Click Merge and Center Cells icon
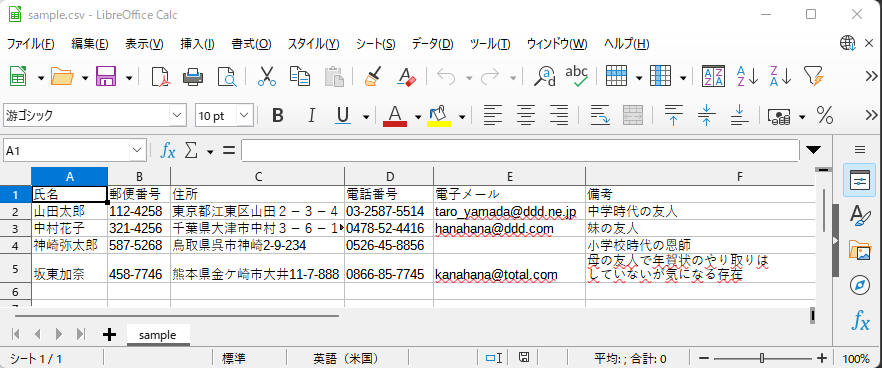Viewport: 882px width, 368px height. point(633,116)
